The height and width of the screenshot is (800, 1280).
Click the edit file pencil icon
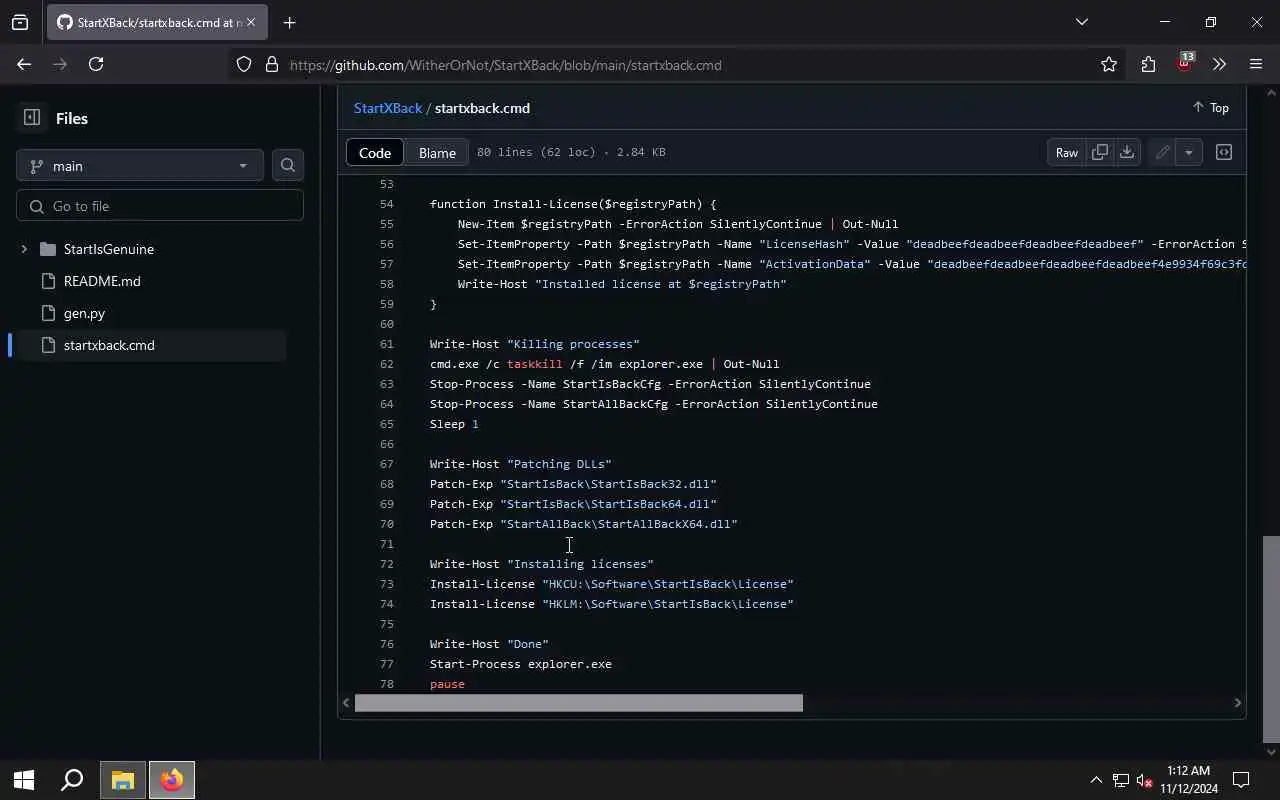click(1162, 152)
